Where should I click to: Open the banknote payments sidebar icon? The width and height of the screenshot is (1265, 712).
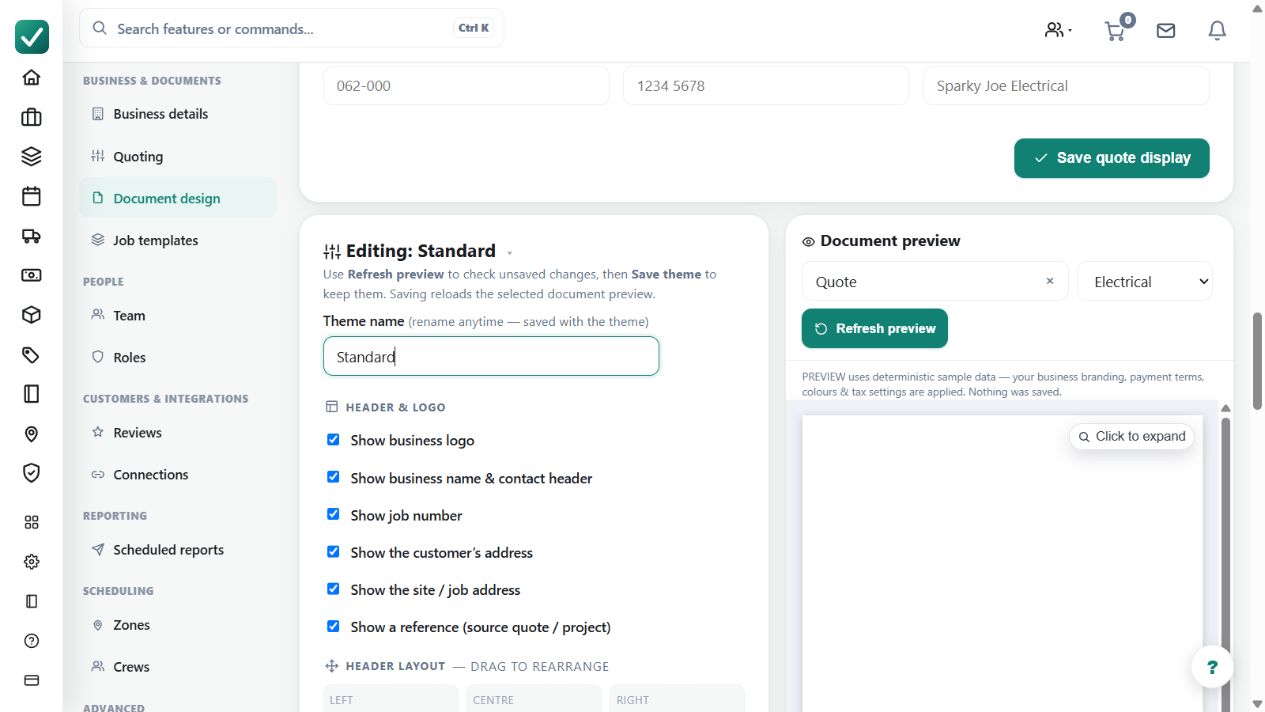(x=31, y=275)
